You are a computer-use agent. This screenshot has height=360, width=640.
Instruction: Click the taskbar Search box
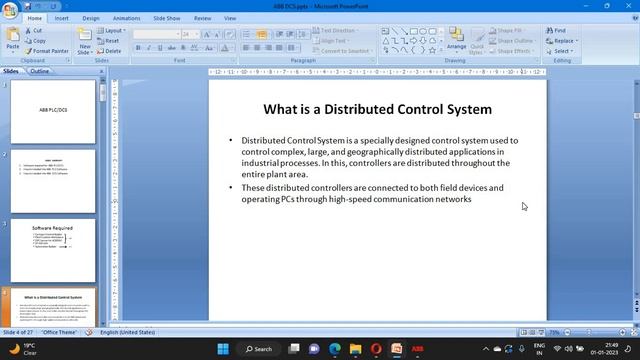259,349
